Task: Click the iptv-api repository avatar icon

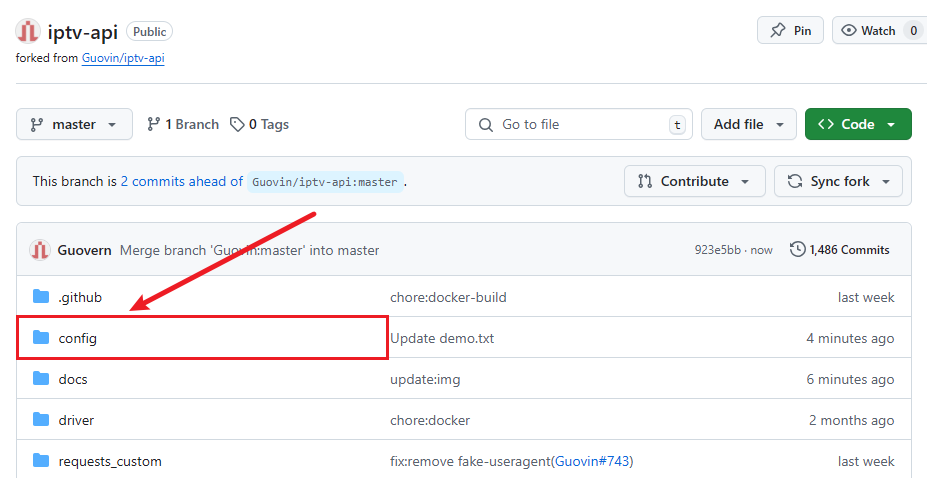Action: point(28,31)
